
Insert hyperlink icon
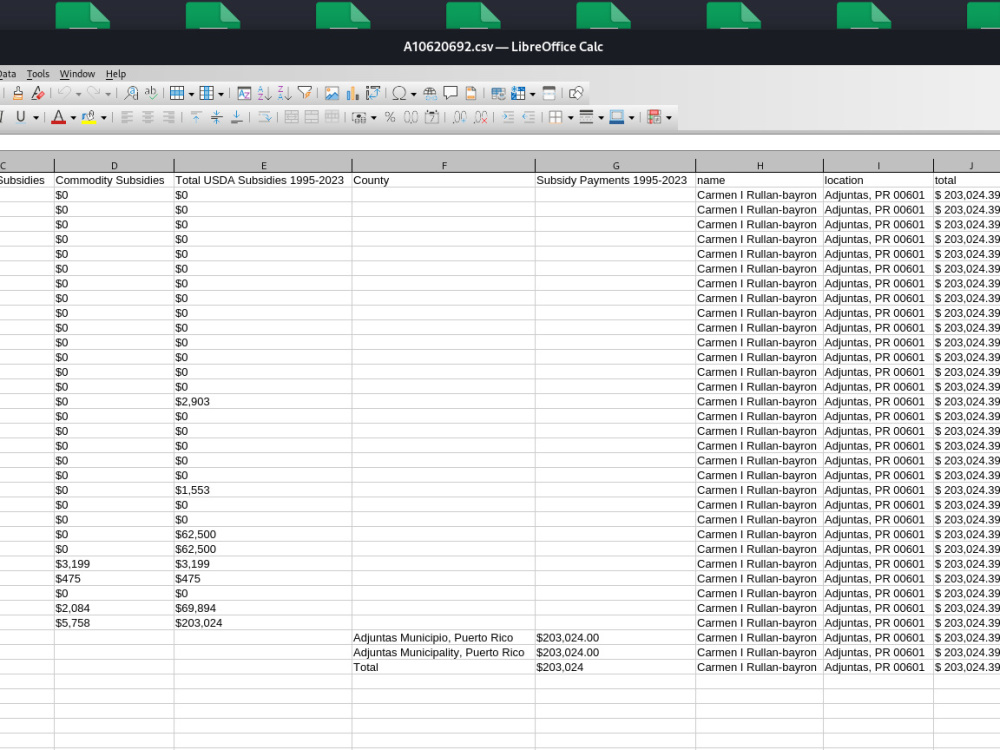(430, 94)
